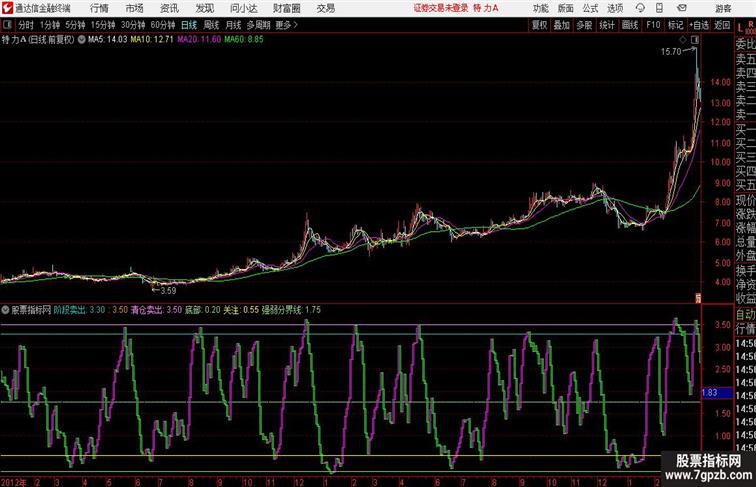Viewport: 756px width, 487px height.
Task: Add stock via +自选 button
Action: coord(699,25)
